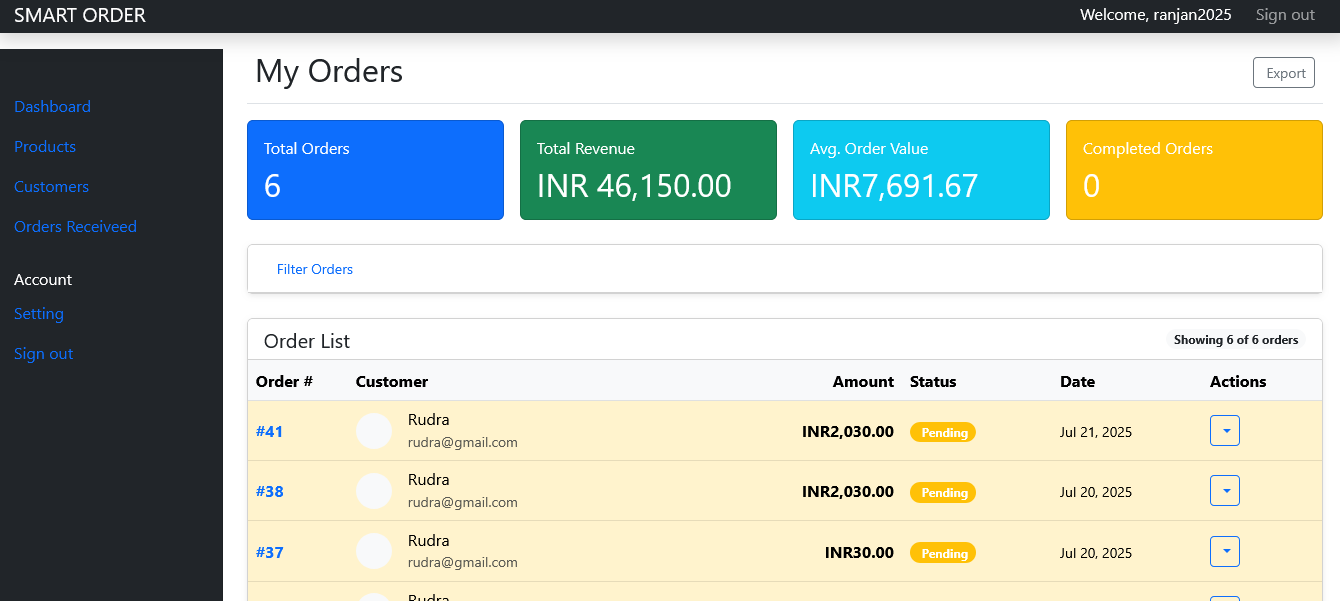Click the Pending status badge on order #41

pos(942,432)
